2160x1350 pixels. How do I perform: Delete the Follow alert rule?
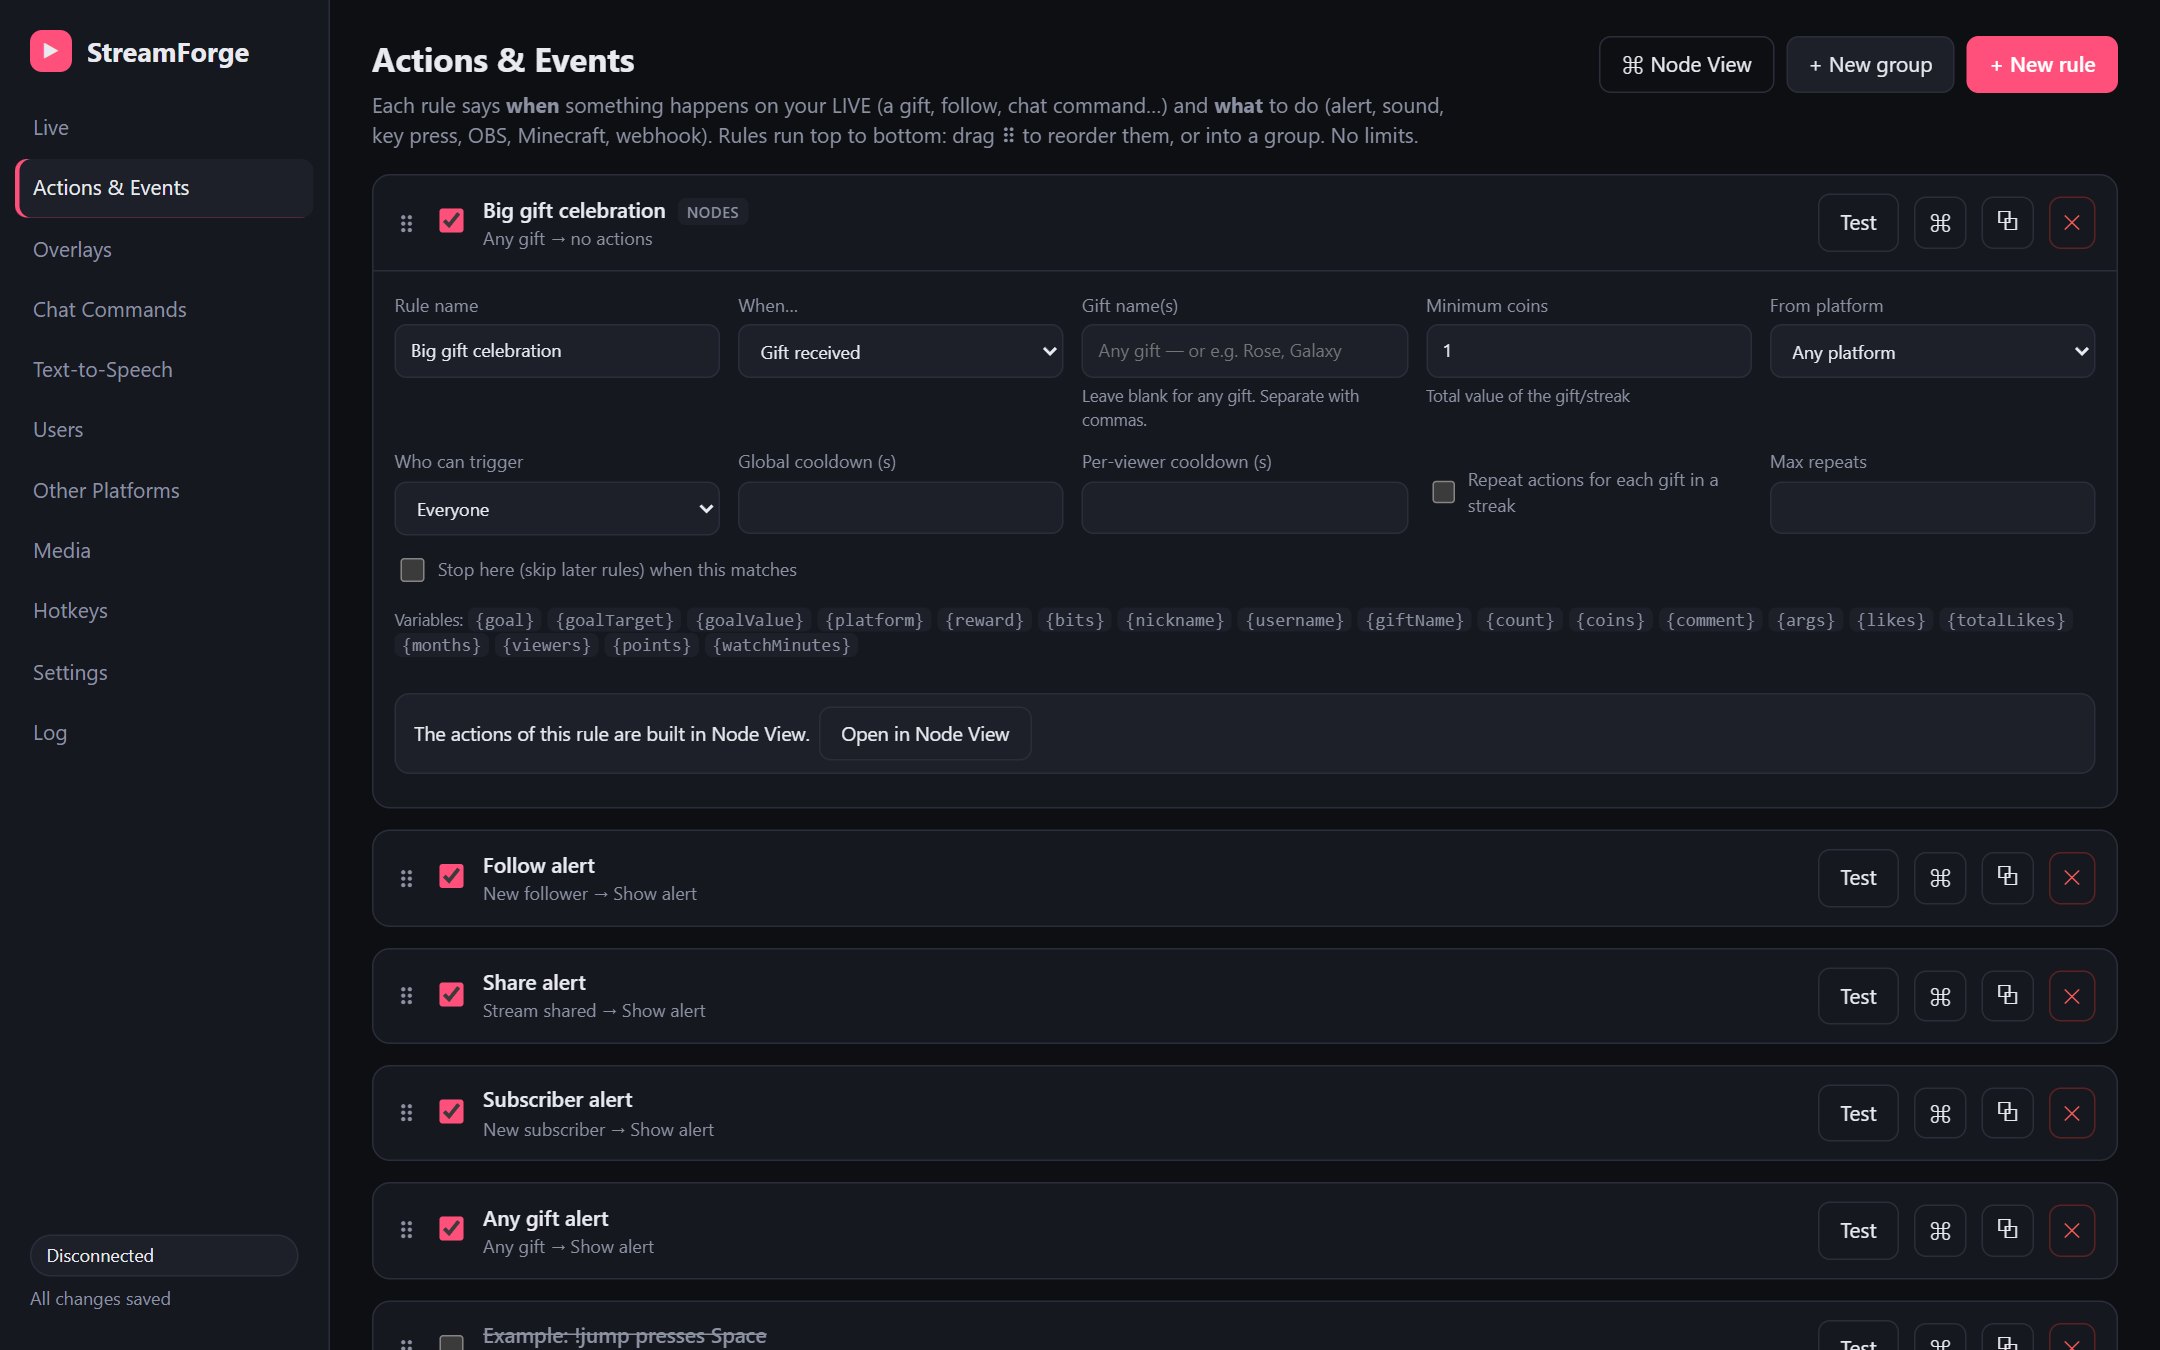point(2072,878)
